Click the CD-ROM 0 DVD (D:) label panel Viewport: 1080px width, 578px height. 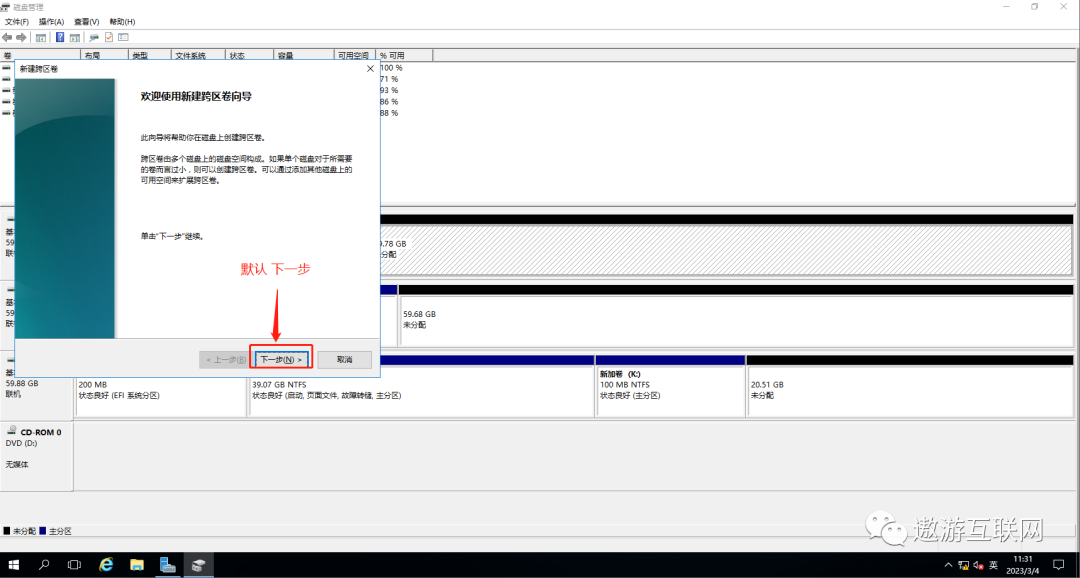[x=37, y=456]
